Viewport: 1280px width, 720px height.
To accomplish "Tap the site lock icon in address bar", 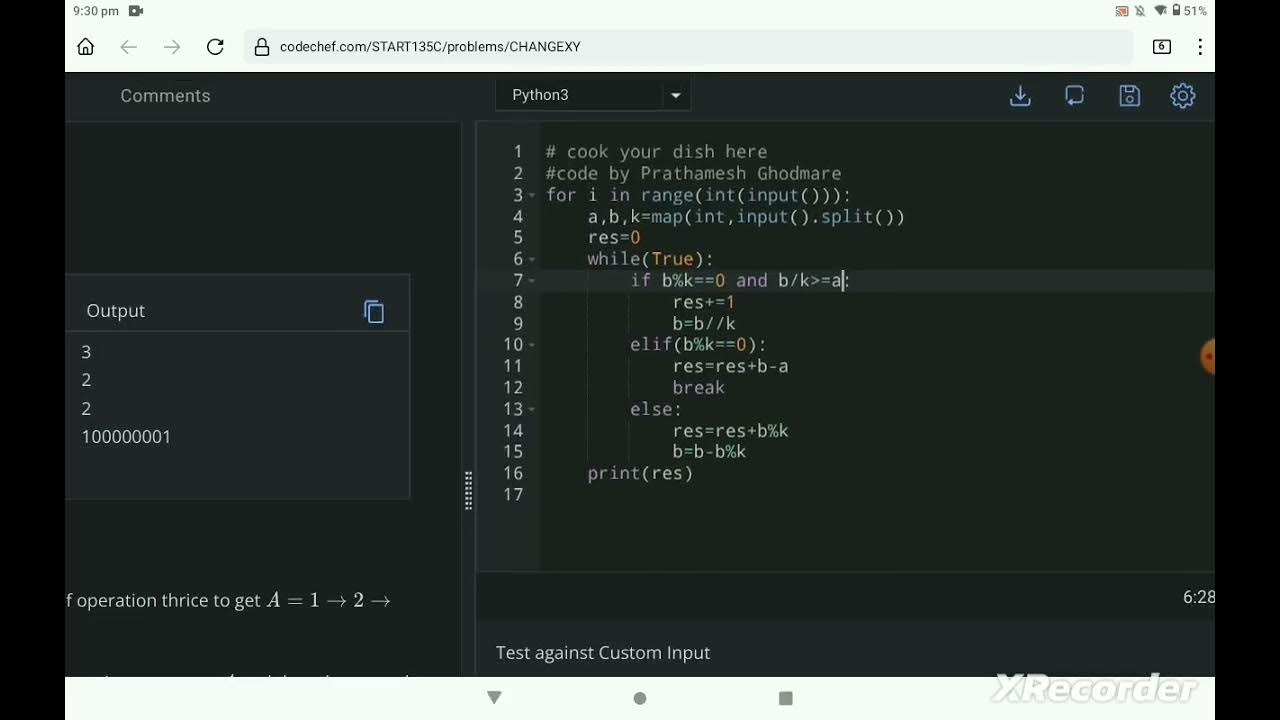I will pos(262,47).
